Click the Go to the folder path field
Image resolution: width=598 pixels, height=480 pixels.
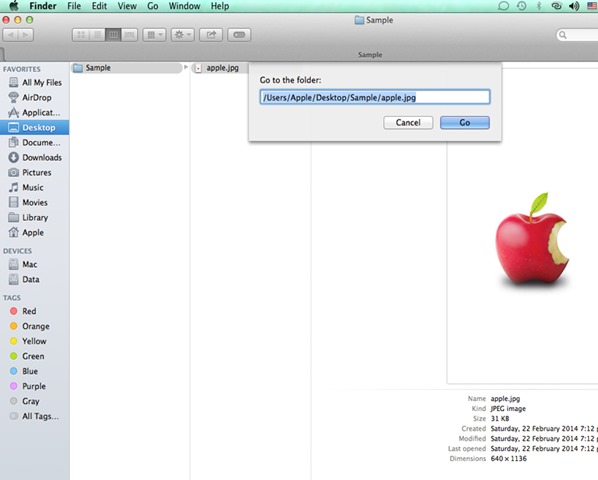point(375,97)
